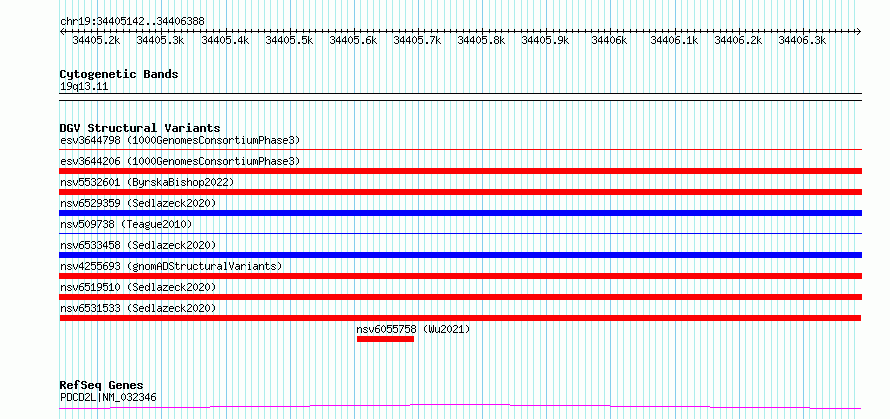890x419 pixels.
Task: Click the 34405.2k ruler tick label
Action: point(96,40)
